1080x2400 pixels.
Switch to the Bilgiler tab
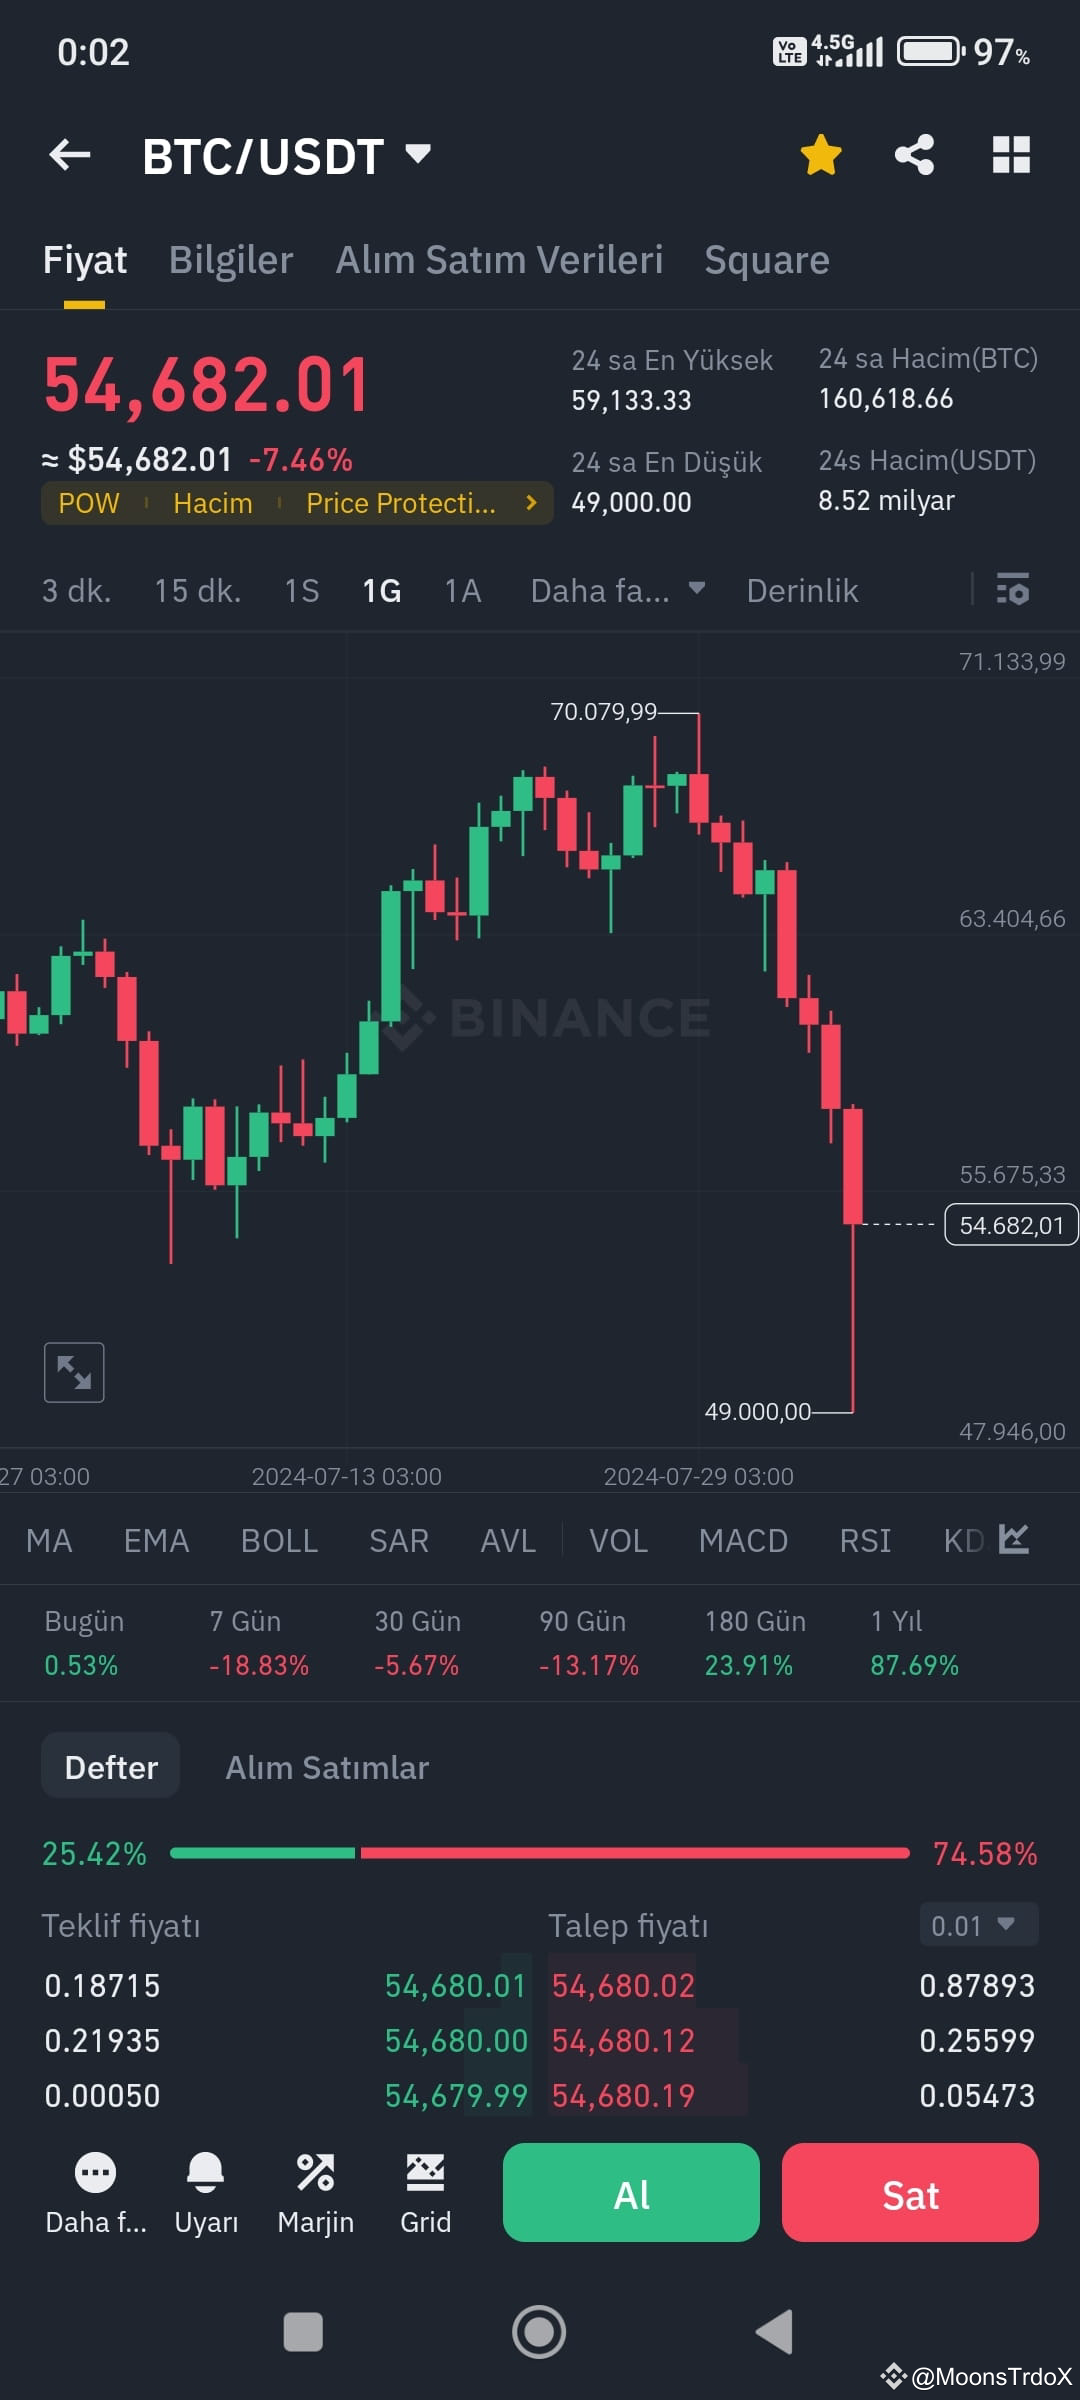(x=230, y=259)
